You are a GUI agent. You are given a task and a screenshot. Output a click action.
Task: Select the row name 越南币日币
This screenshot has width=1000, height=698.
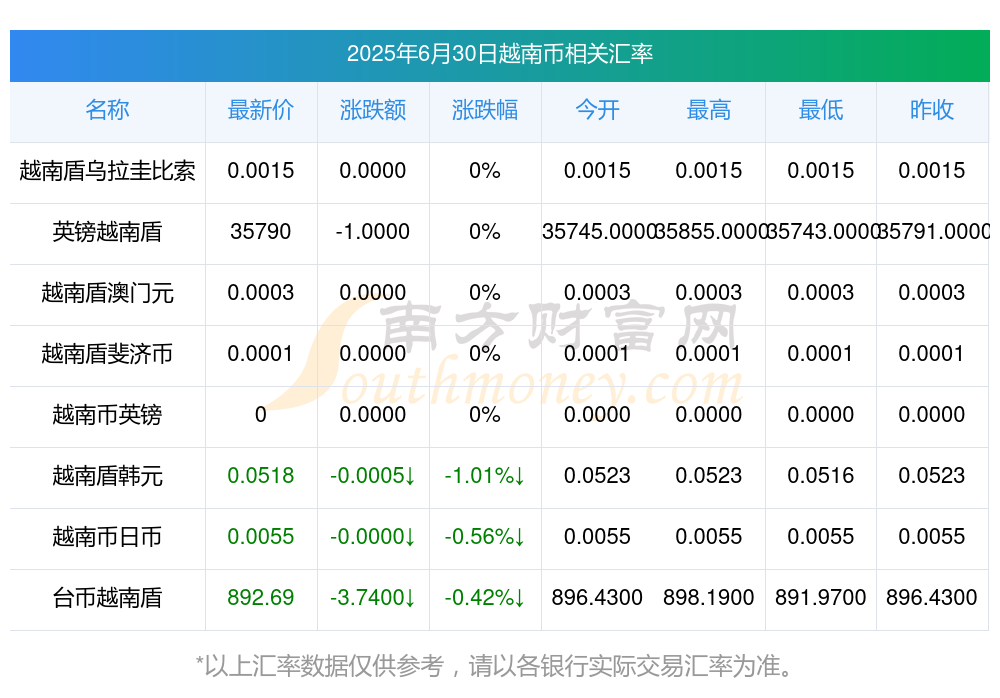pyautogui.click(x=107, y=537)
